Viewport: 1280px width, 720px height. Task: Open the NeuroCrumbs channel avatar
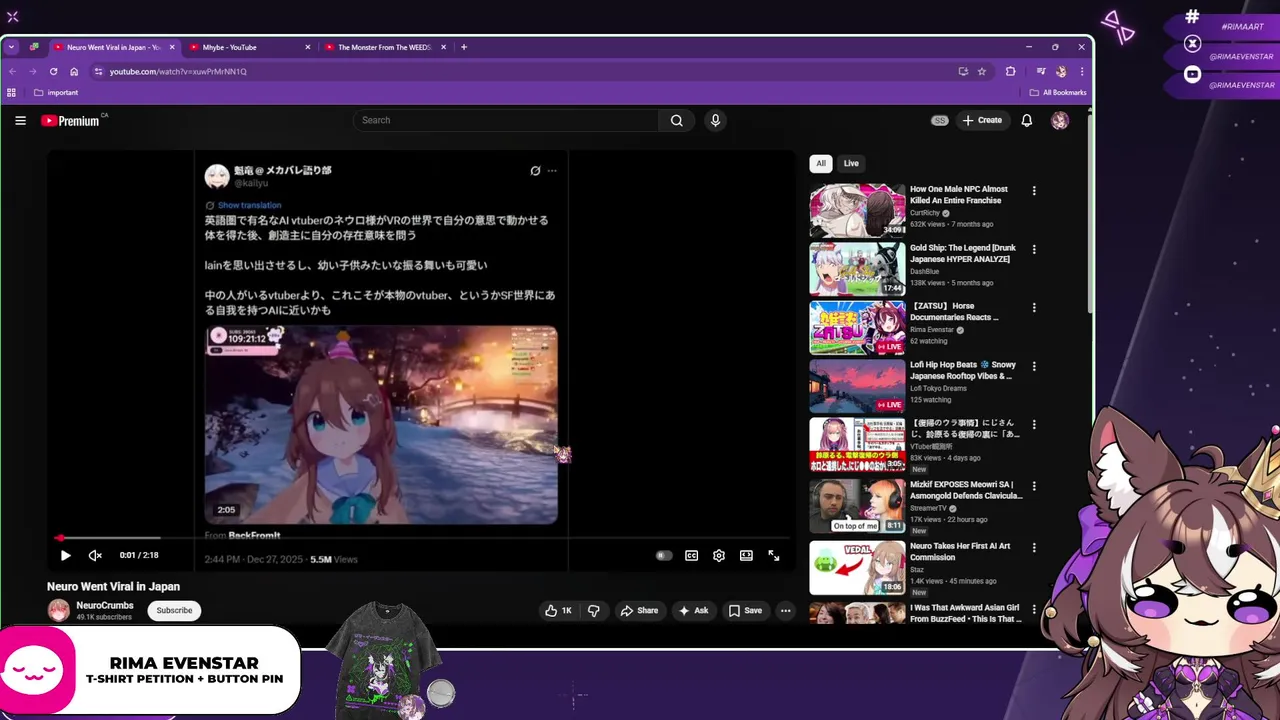tap(59, 610)
